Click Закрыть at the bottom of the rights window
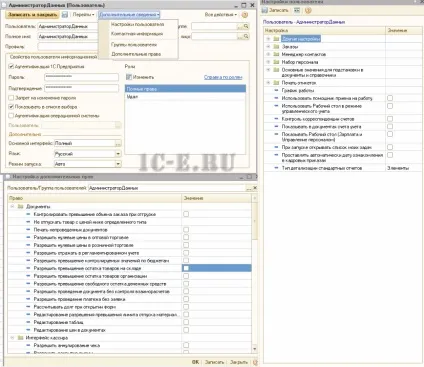This screenshot has width=424, height=367. pos(239,362)
